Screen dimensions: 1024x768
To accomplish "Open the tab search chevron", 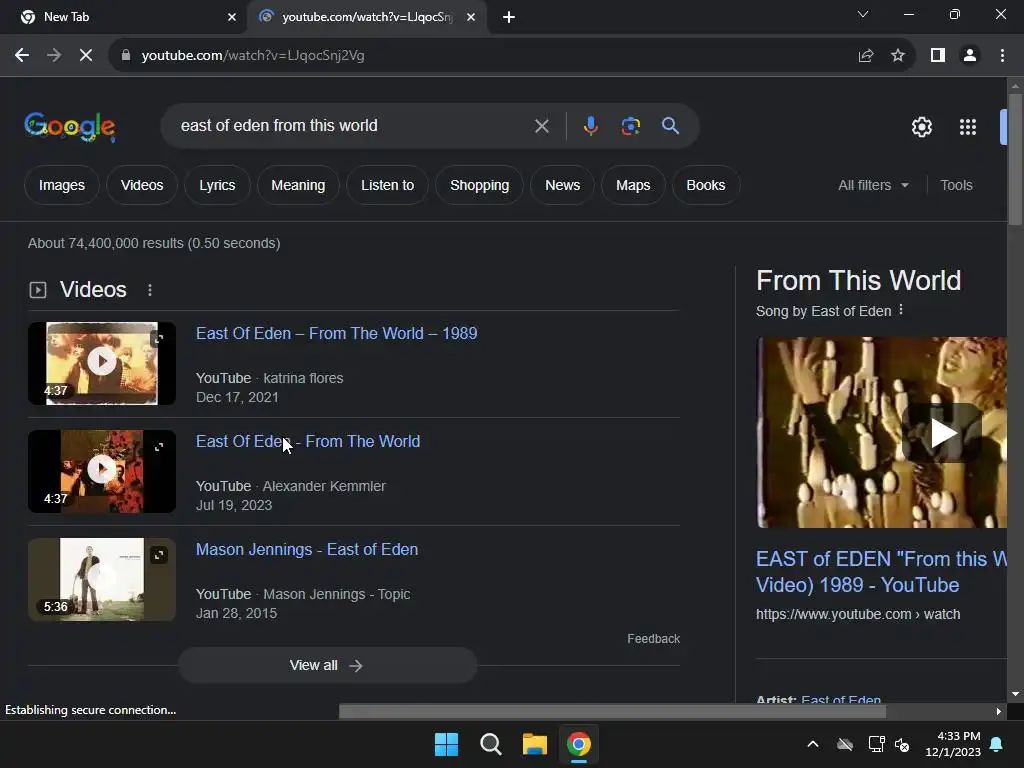I will click(863, 14).
